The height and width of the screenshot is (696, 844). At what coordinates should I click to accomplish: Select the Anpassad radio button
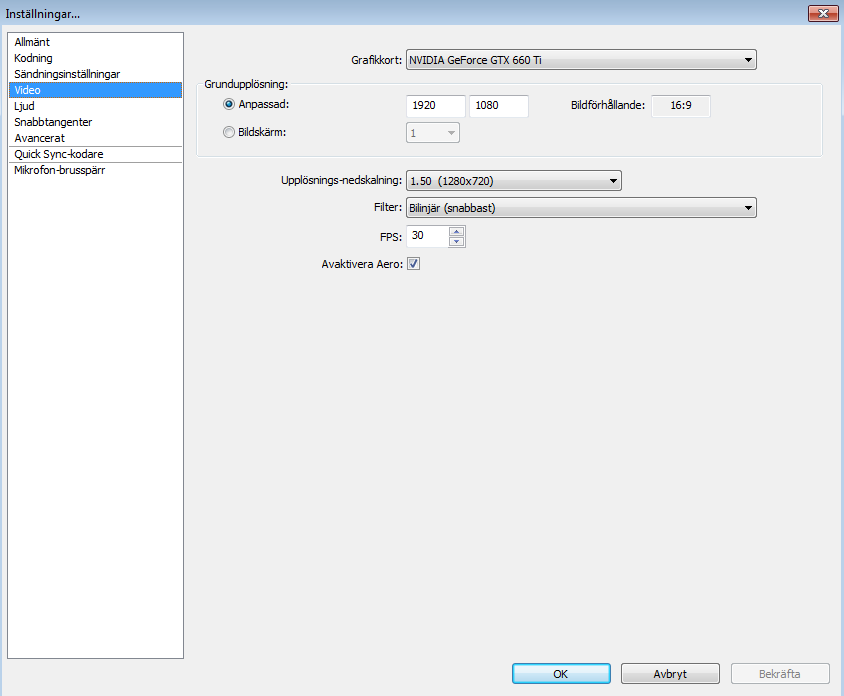pyautogui.click(x=229, y=104)
